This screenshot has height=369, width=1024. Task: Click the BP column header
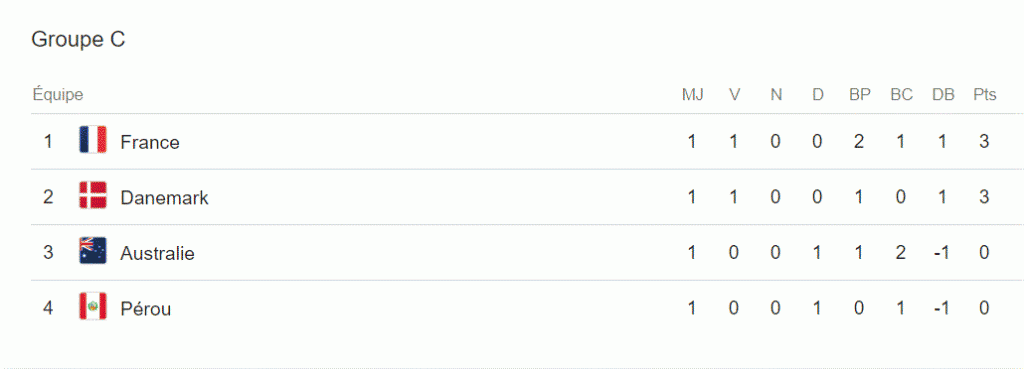click(x=859, y=95)
